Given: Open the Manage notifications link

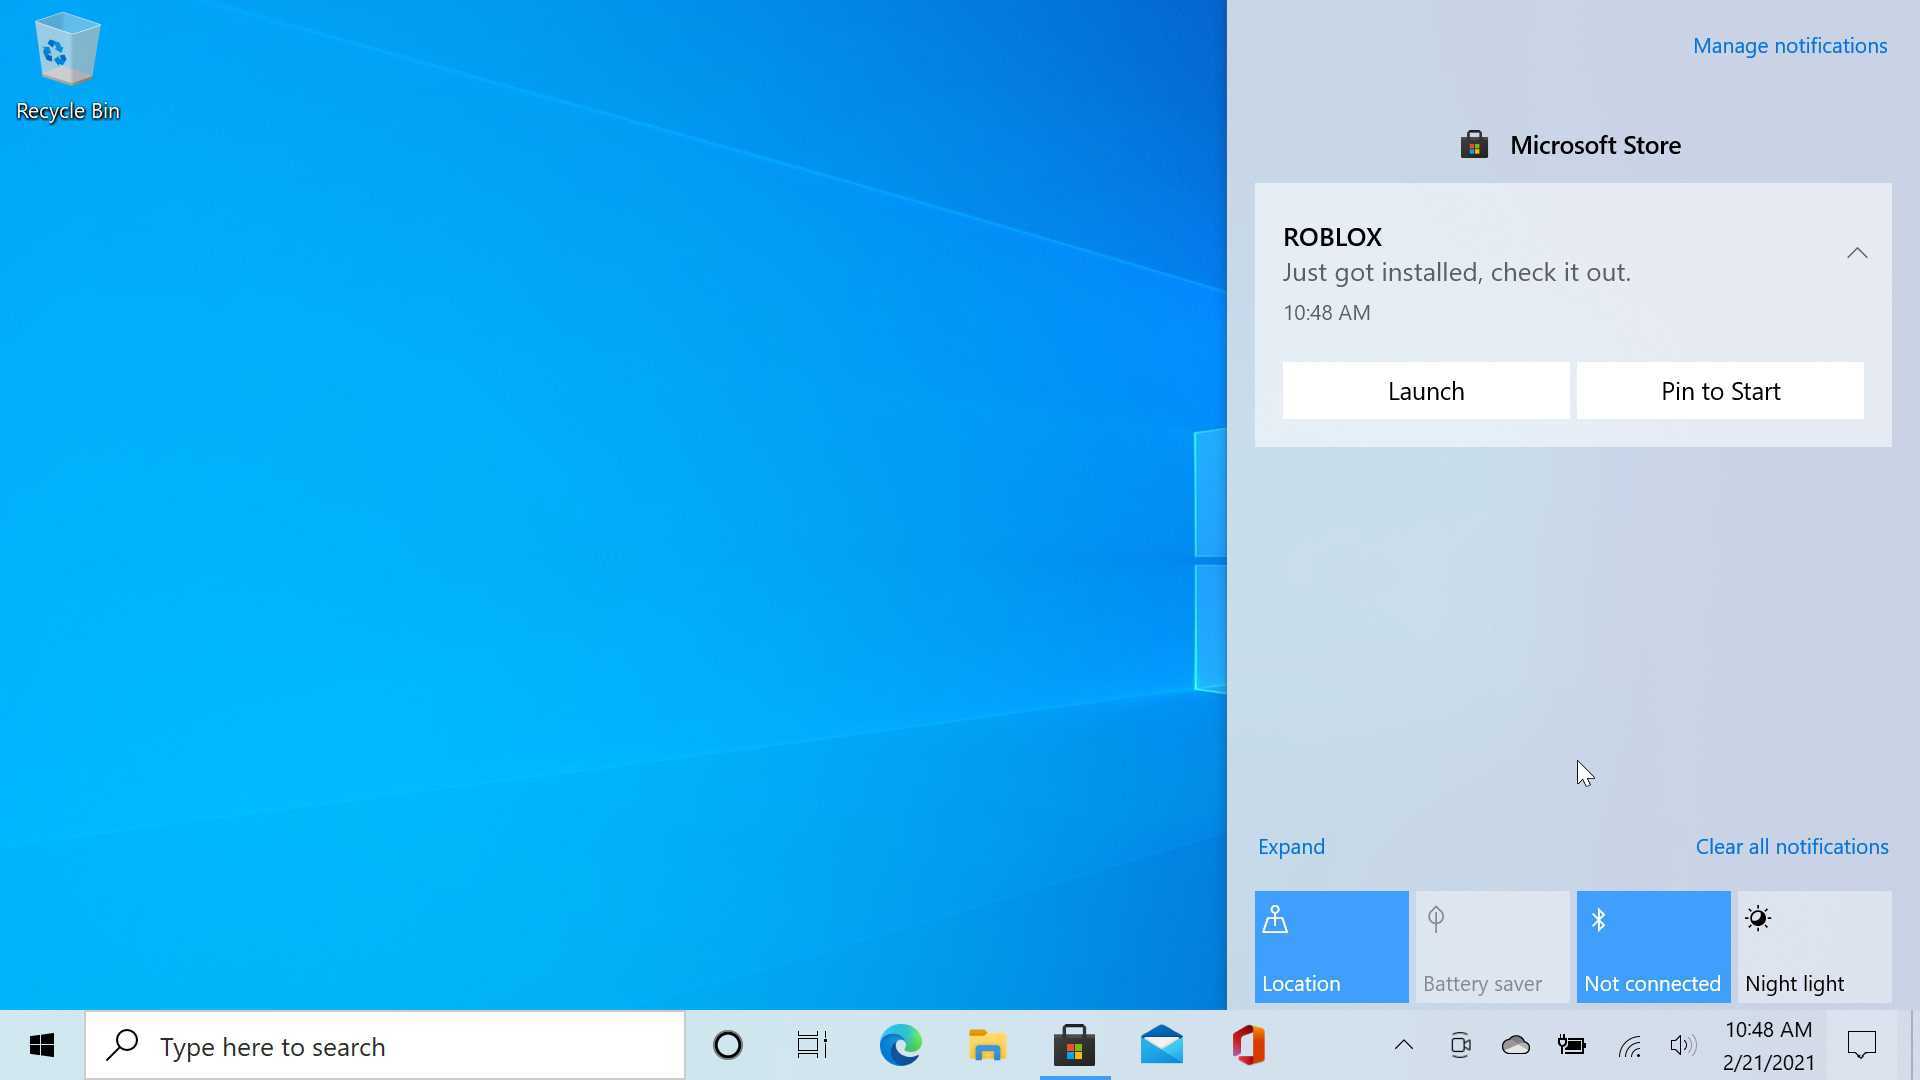Looking at the screenshot, I should (x=1789, y=46).
